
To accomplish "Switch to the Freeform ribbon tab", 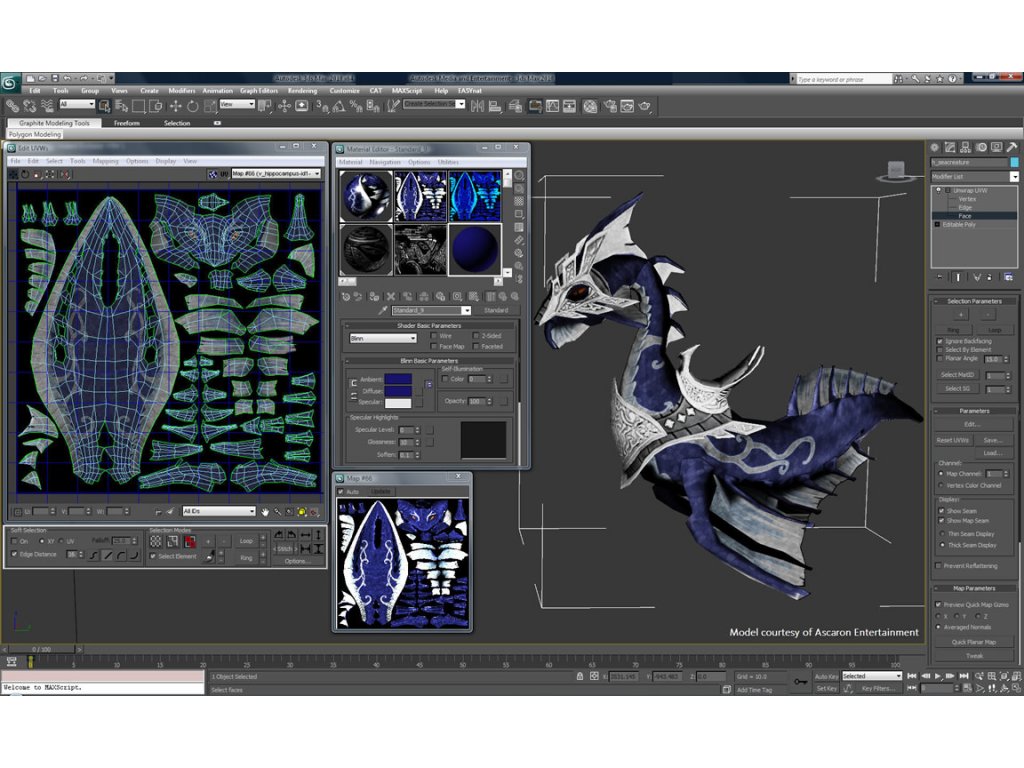I will pyautogui.click(x=127, y=123).
